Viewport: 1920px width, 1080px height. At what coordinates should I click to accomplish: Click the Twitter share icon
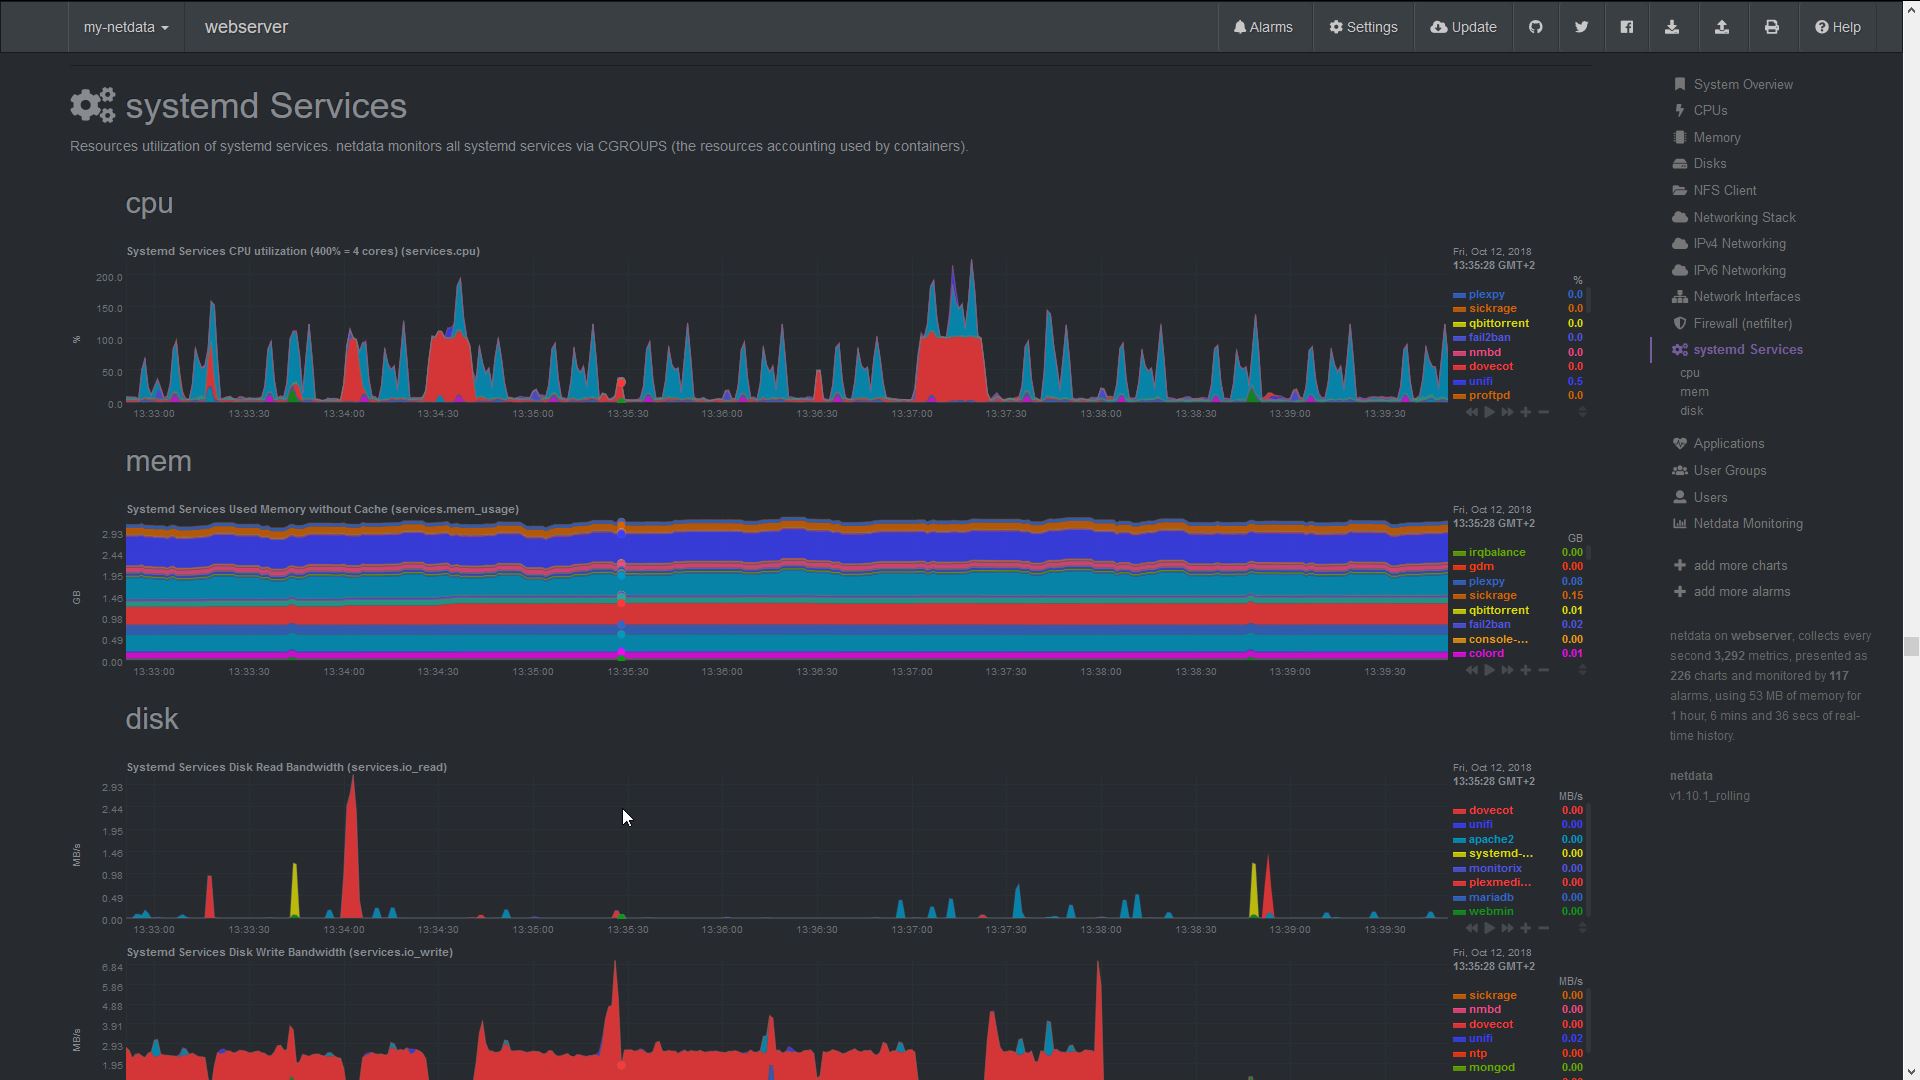tap(1581, 27)
